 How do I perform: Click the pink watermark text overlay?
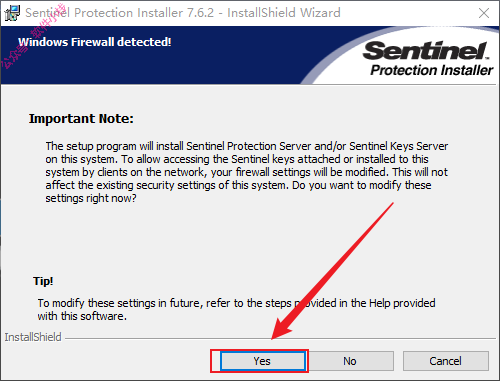click(x=32, y=37)
